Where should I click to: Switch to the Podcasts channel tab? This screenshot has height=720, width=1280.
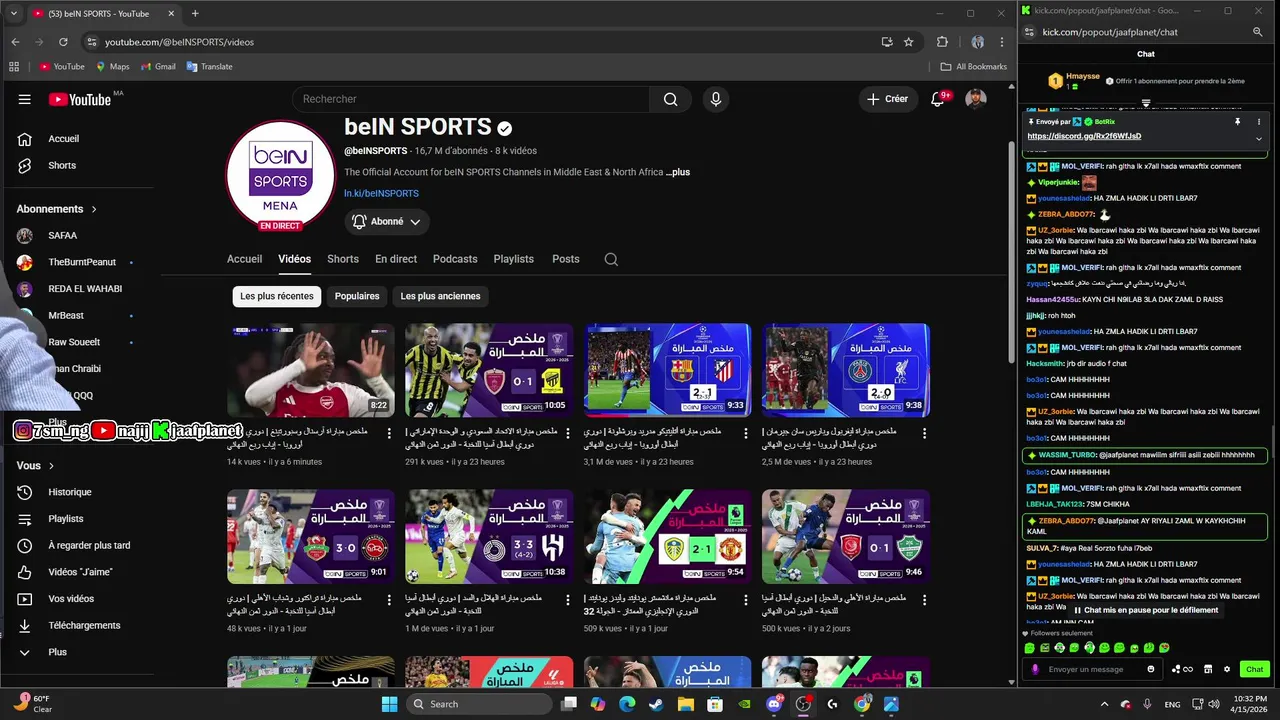(455, 259)
